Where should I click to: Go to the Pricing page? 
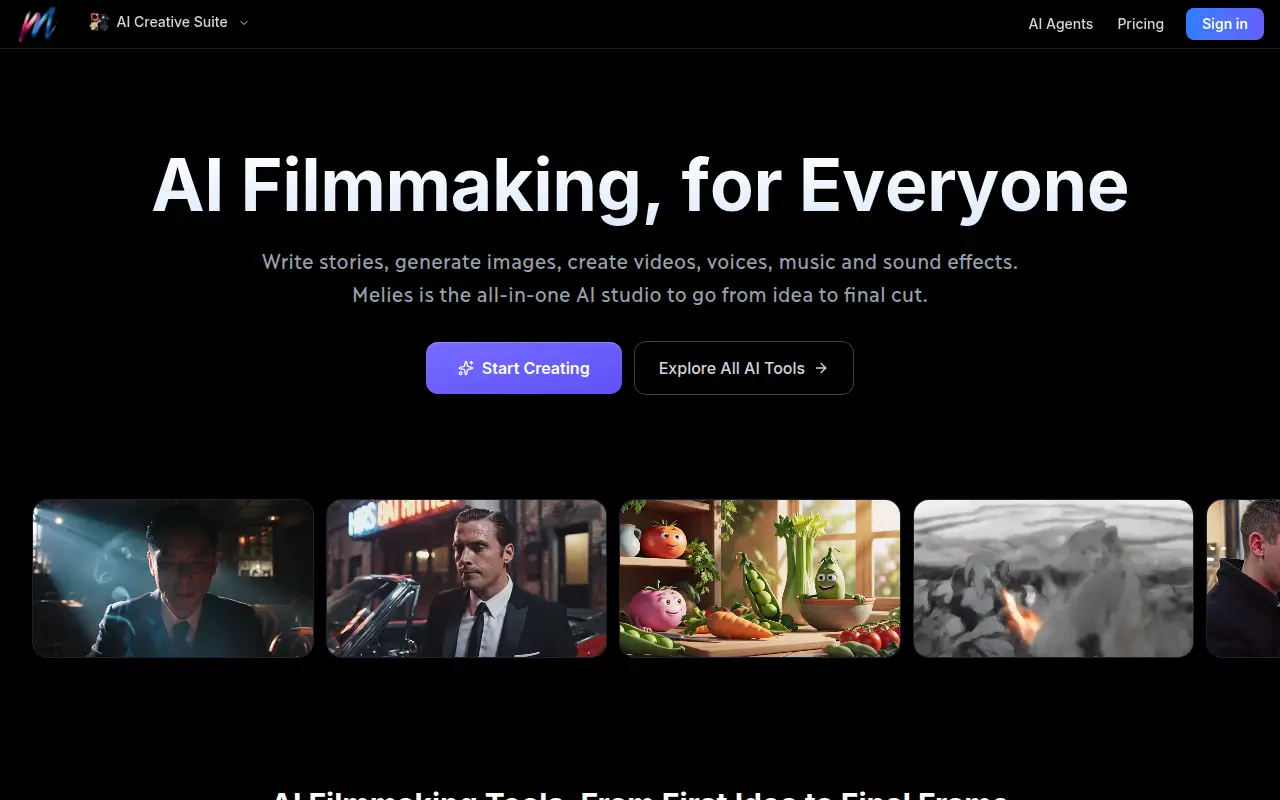point(1140,24)
